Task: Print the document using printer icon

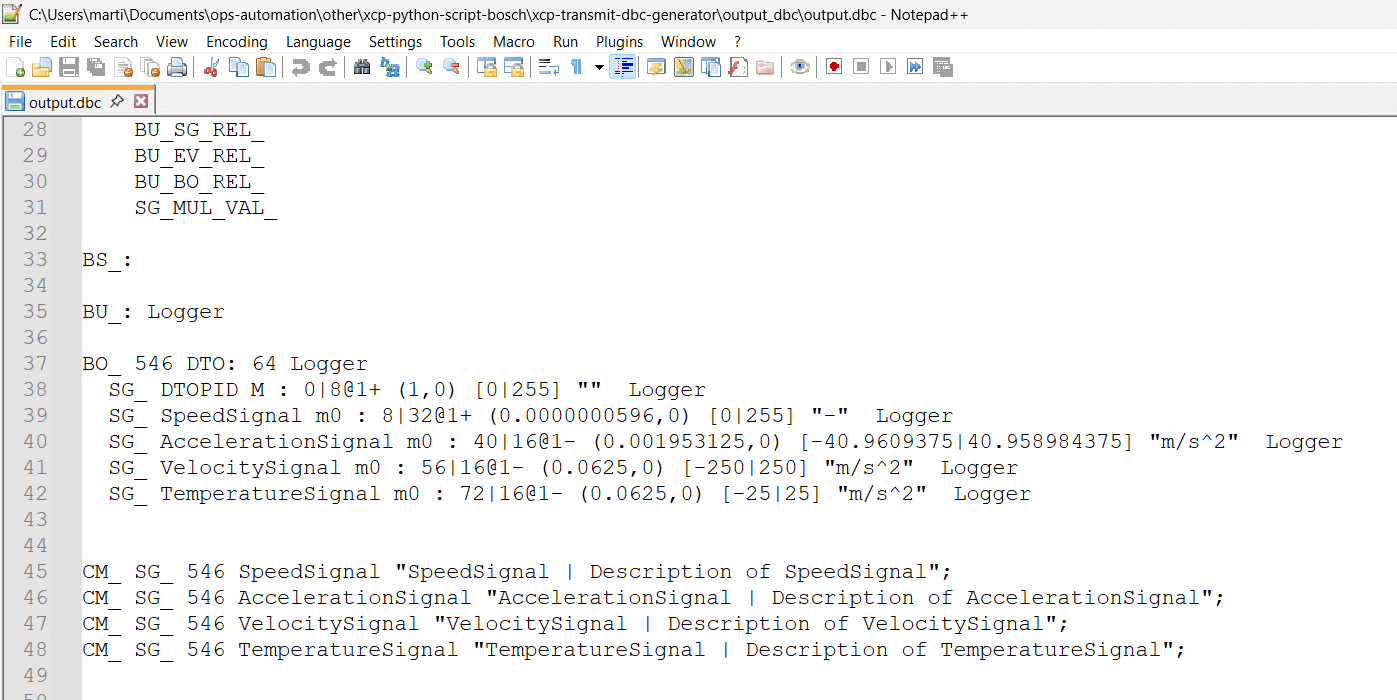Action: [177, 67]
